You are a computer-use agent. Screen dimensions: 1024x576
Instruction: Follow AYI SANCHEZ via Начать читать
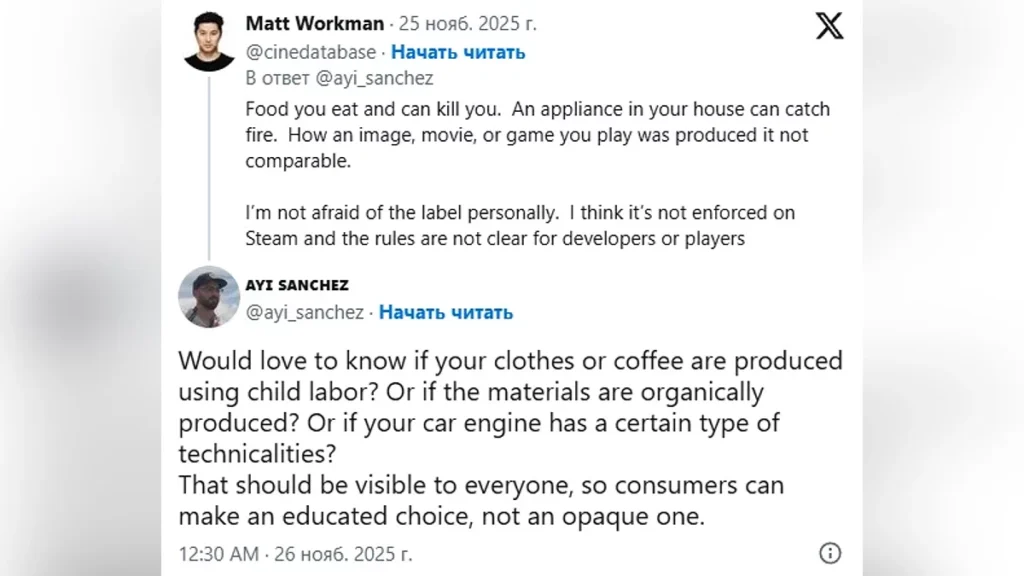coord(446,312)
